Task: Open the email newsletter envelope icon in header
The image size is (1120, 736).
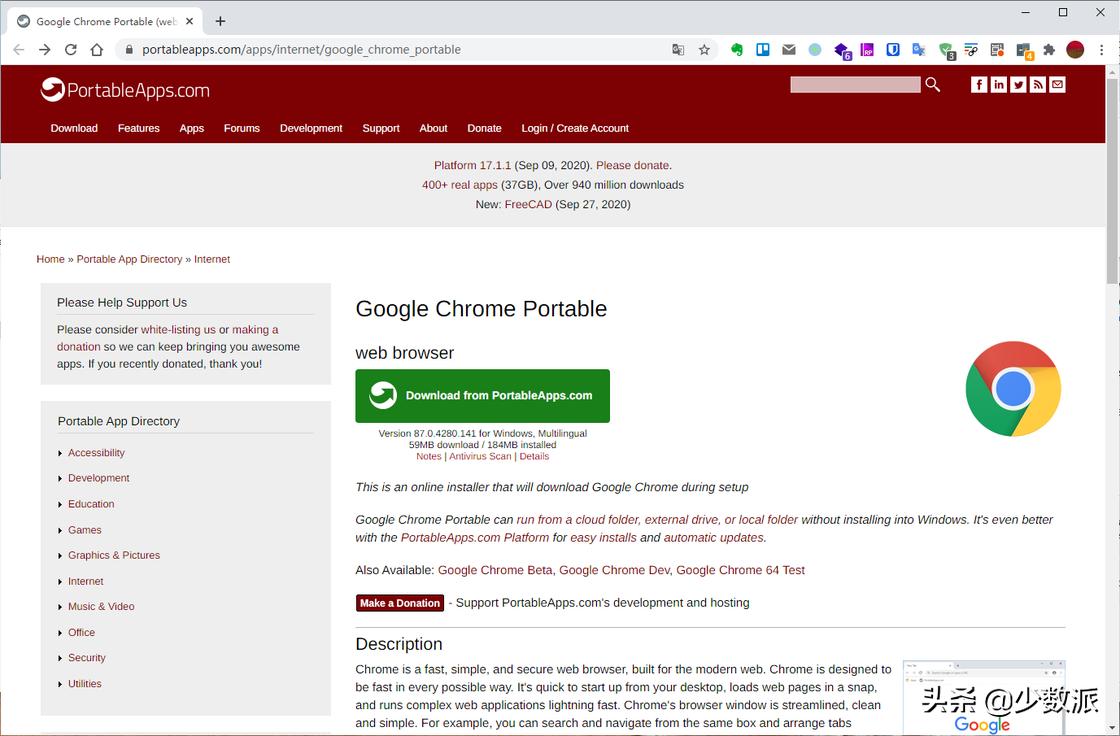Action: click(1057, 84)
